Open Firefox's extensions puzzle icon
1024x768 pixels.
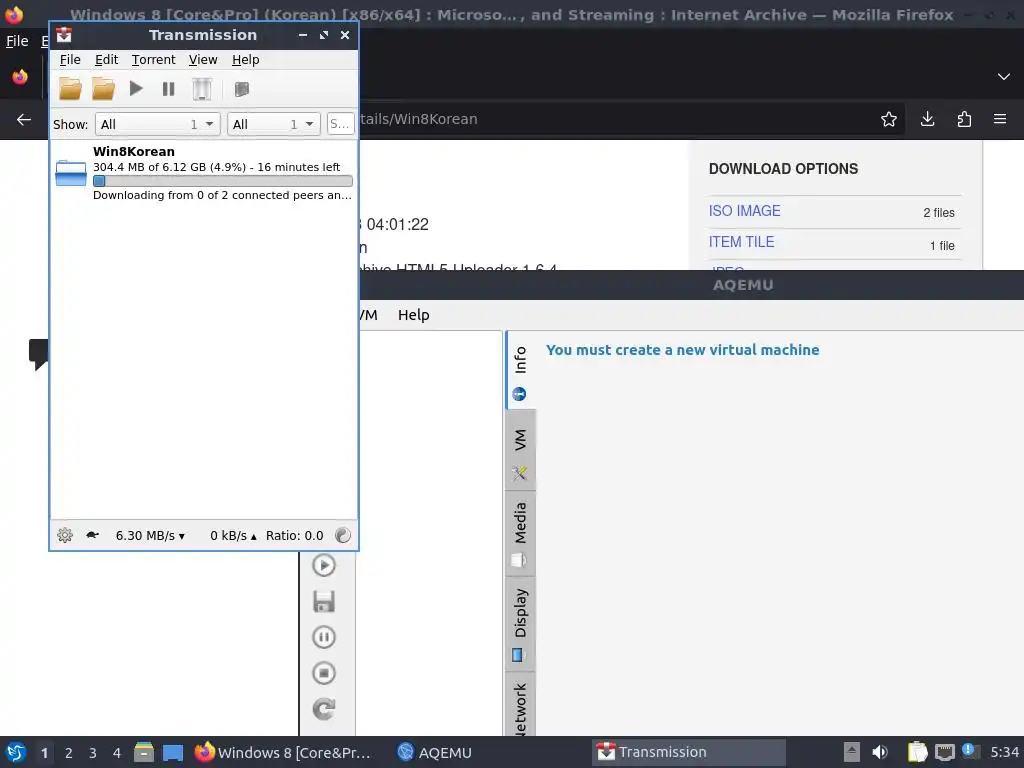(x=964, y=119)
